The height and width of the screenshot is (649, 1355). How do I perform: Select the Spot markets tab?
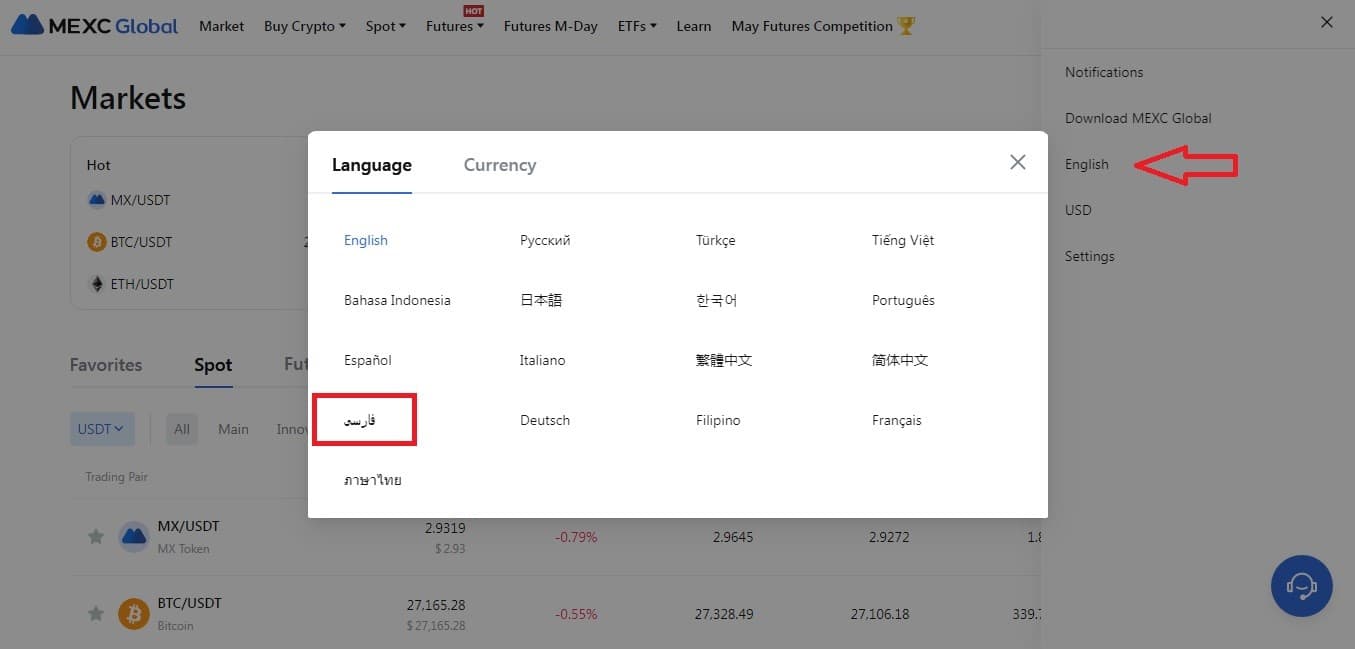(213, 365)
